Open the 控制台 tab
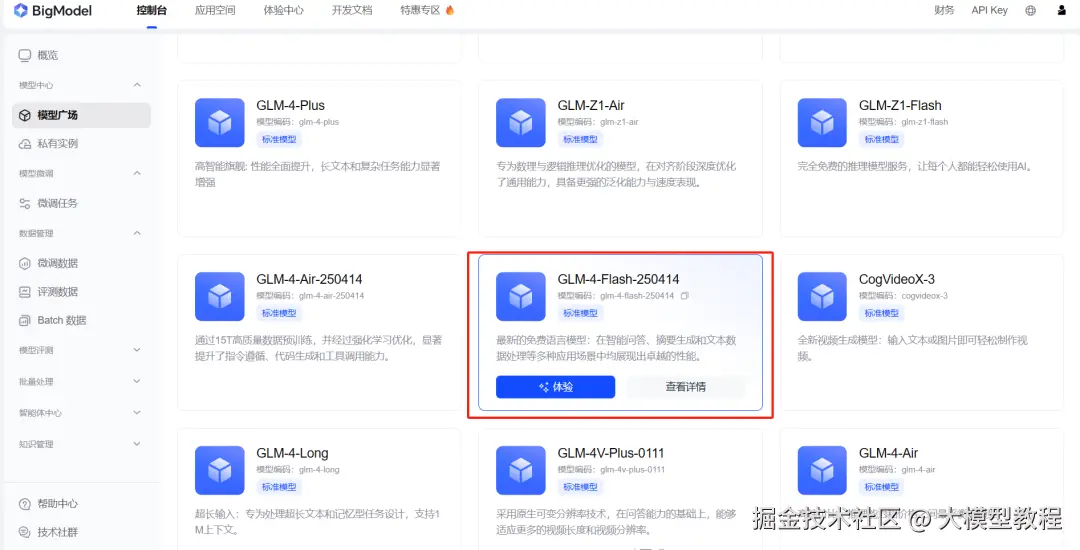Viewport: 1080px width, 550px height. 152,10
